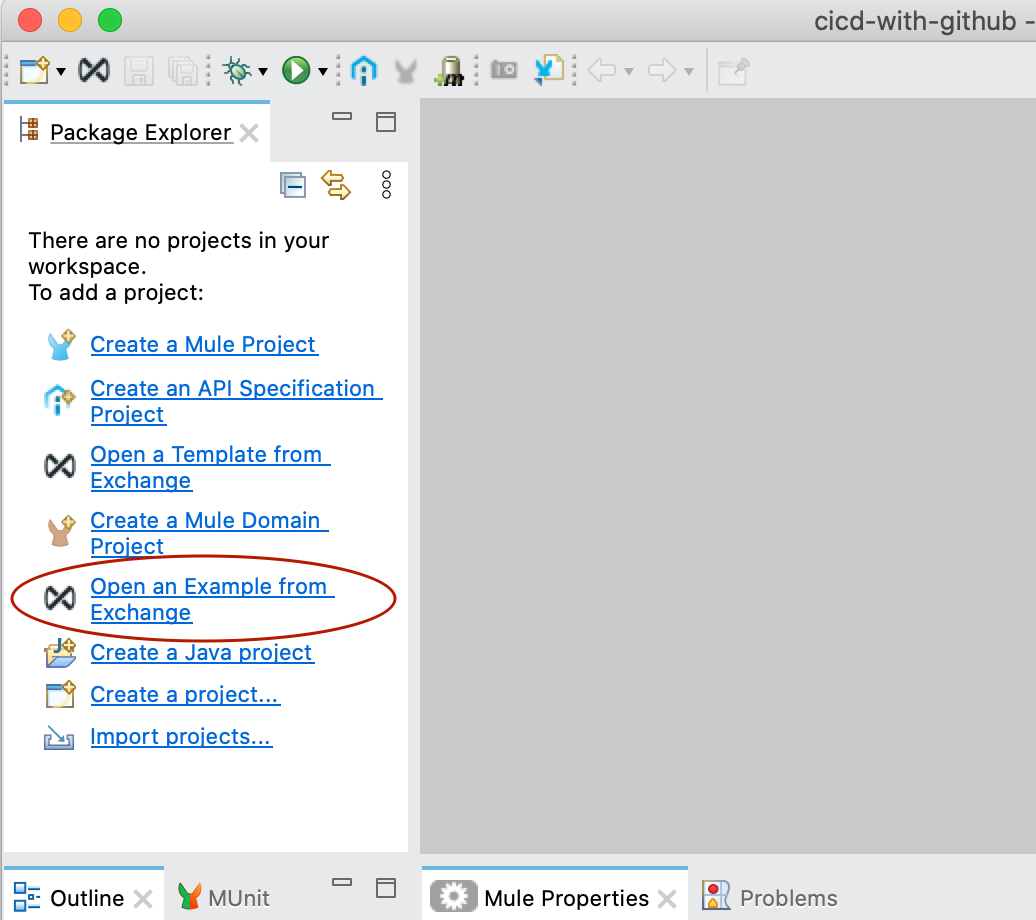Viewport: 1036px width, 920px height.
Task: Click the pin/attach icon at toolbar end
Action: 733,70
